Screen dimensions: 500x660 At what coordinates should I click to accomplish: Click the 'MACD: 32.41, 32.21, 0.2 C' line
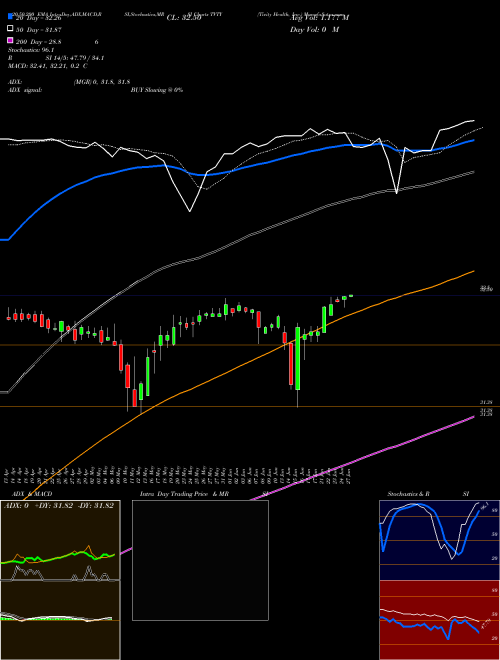click(x=48, y=66)
